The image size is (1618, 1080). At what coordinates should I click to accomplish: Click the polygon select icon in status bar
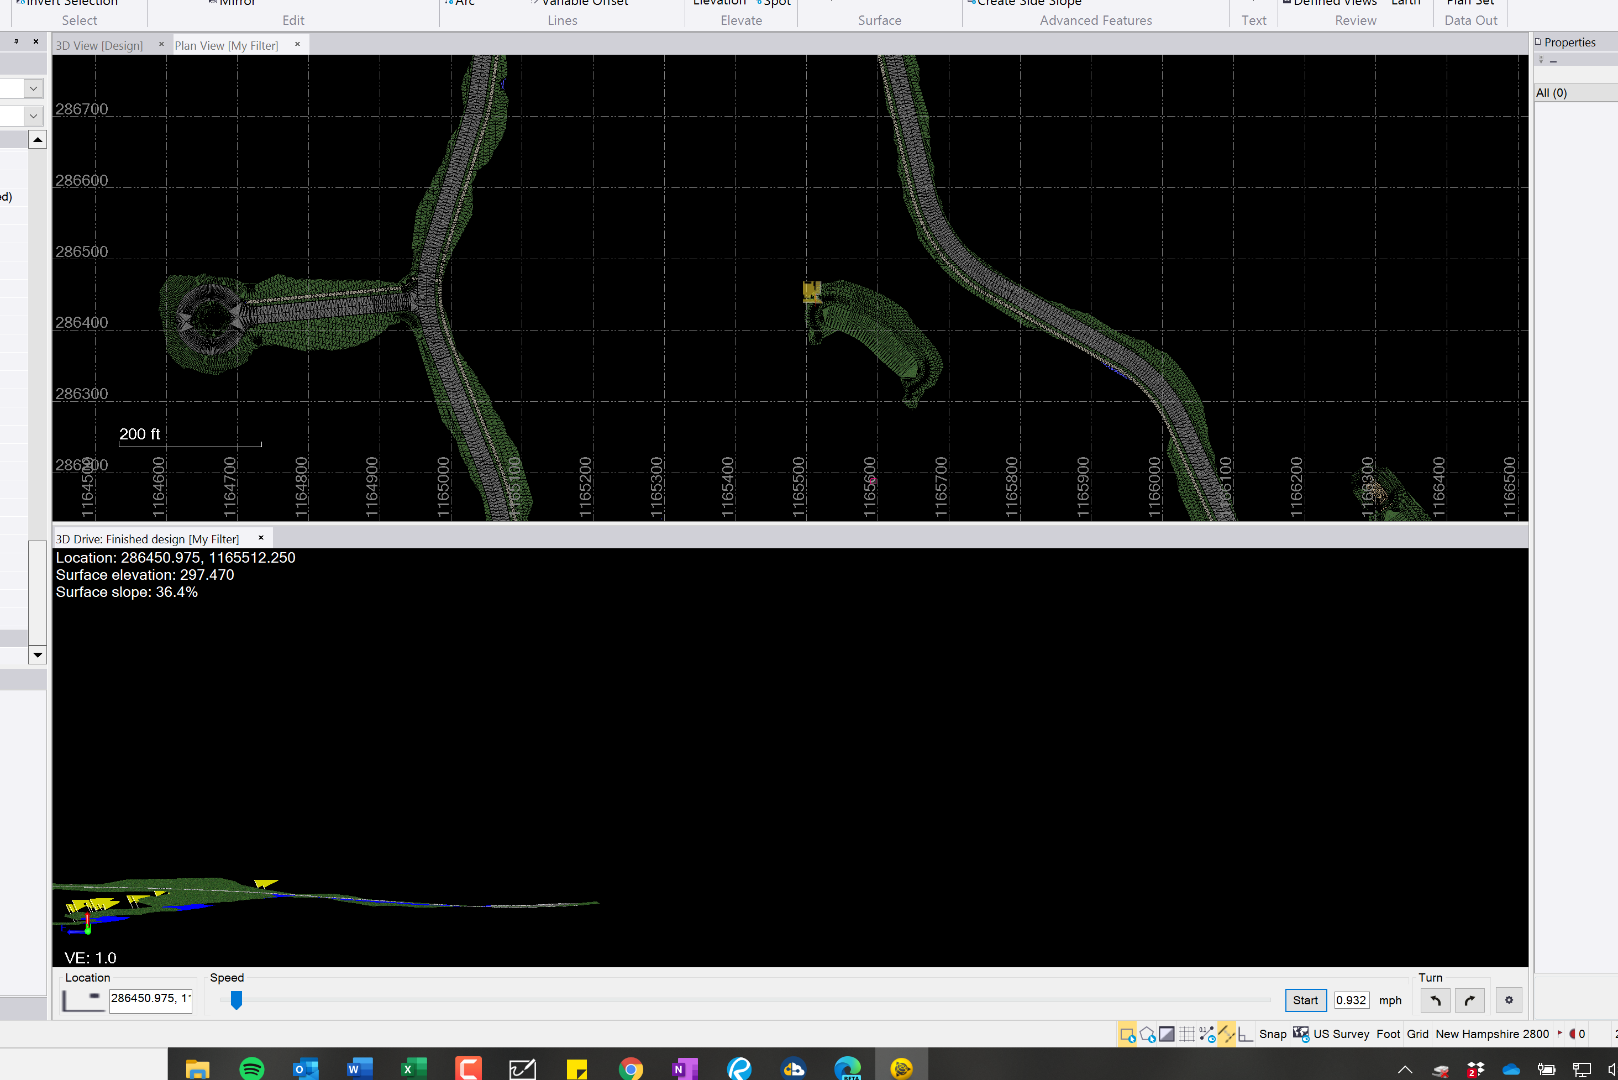(1147, 1034)
